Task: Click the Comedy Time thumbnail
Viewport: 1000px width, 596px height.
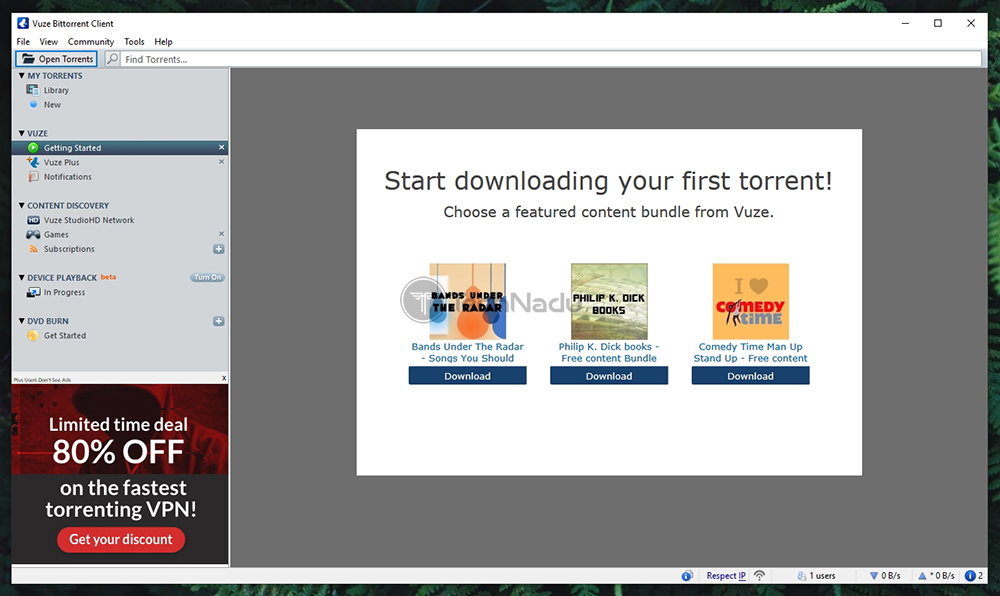Action: click(751, 301)
